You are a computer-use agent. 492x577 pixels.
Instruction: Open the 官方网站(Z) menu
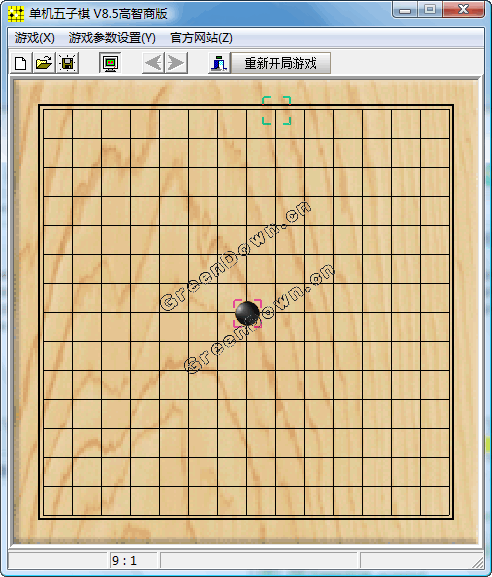click(201, 38)
